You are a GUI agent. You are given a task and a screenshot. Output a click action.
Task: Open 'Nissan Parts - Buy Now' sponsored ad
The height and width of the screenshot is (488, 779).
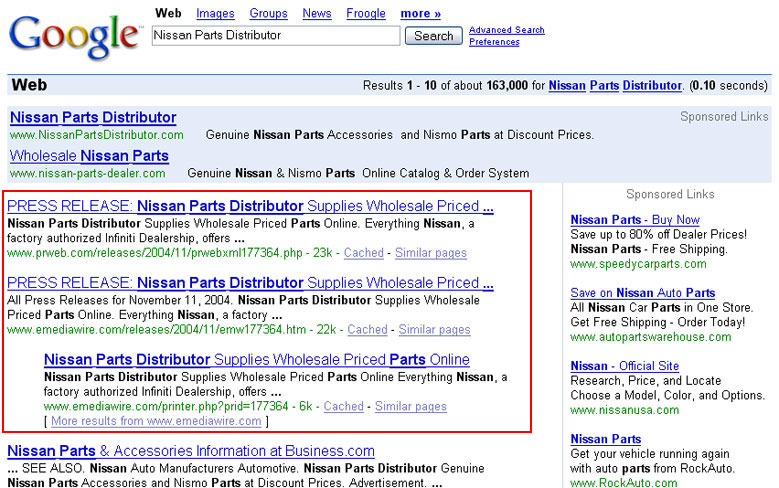click(x=635, y=220)
